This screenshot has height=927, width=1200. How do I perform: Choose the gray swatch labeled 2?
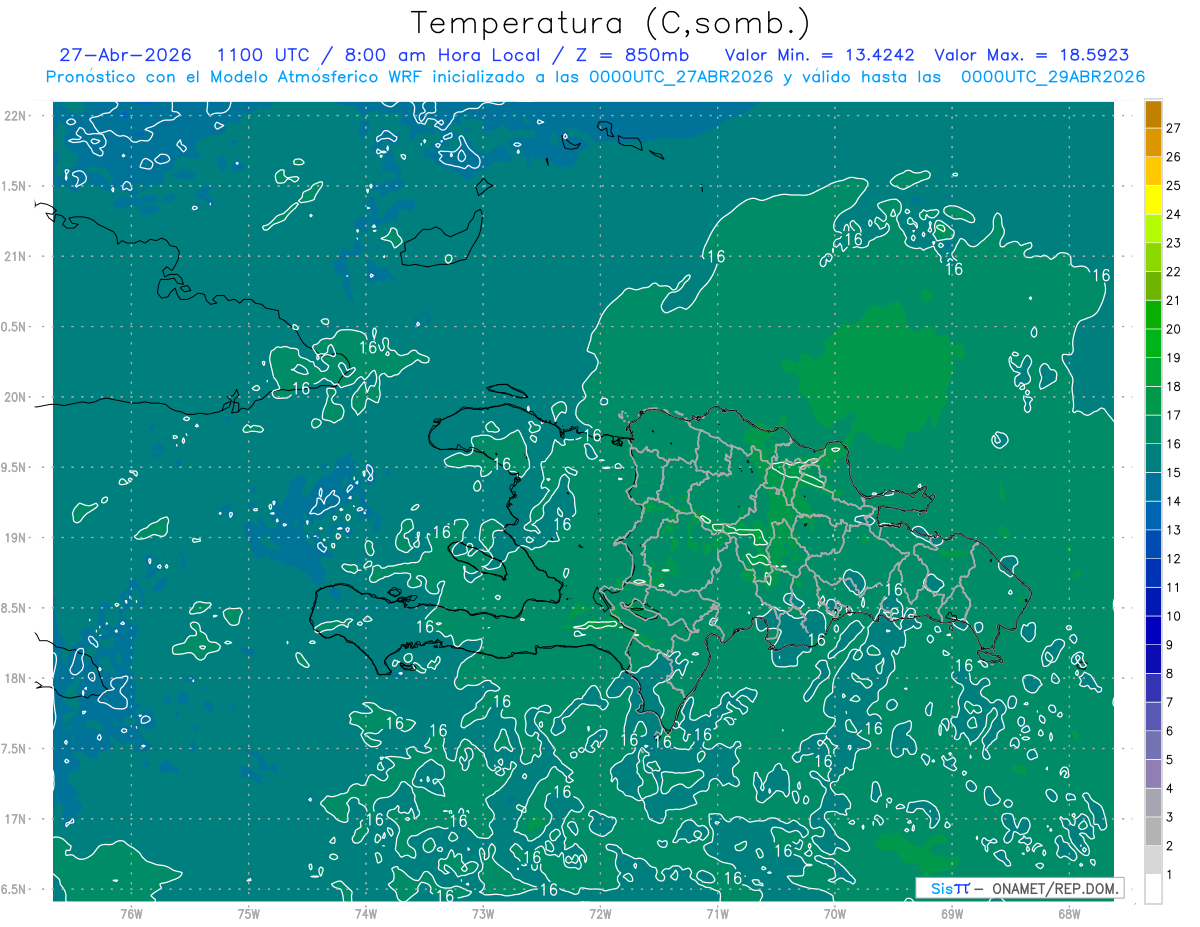coord(1153,831)
